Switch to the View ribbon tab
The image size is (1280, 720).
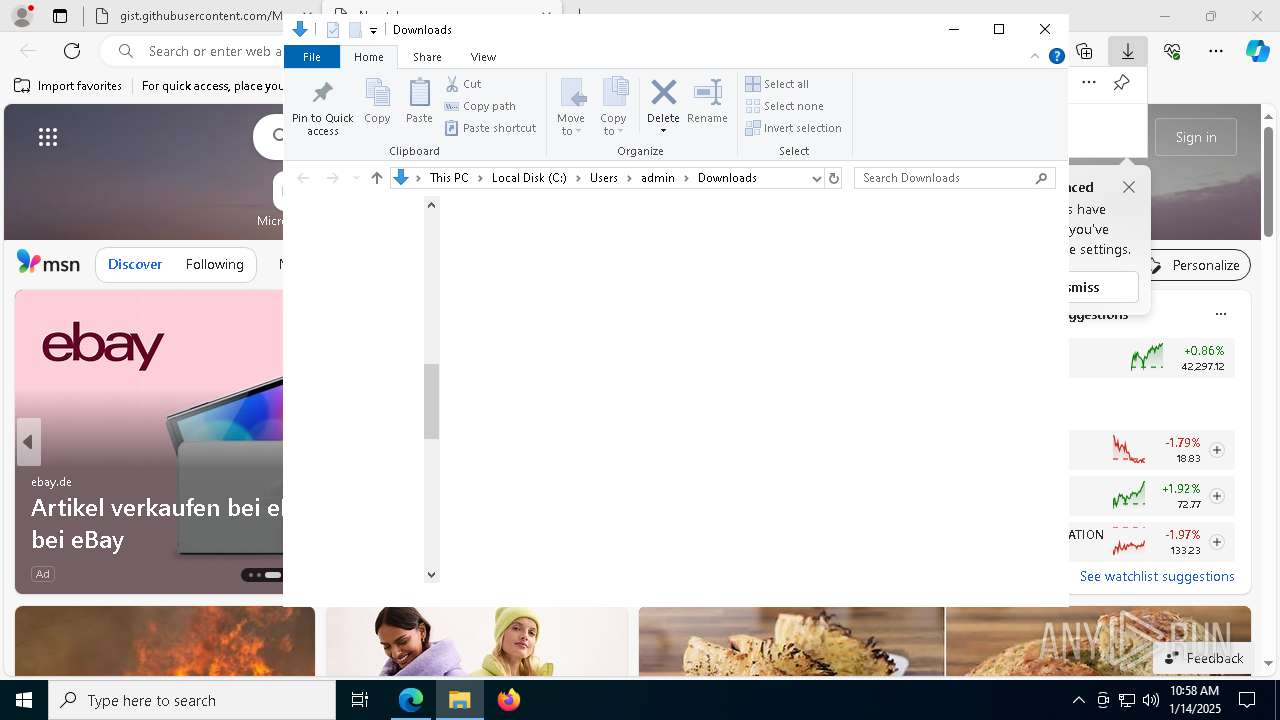click(483, 57)
